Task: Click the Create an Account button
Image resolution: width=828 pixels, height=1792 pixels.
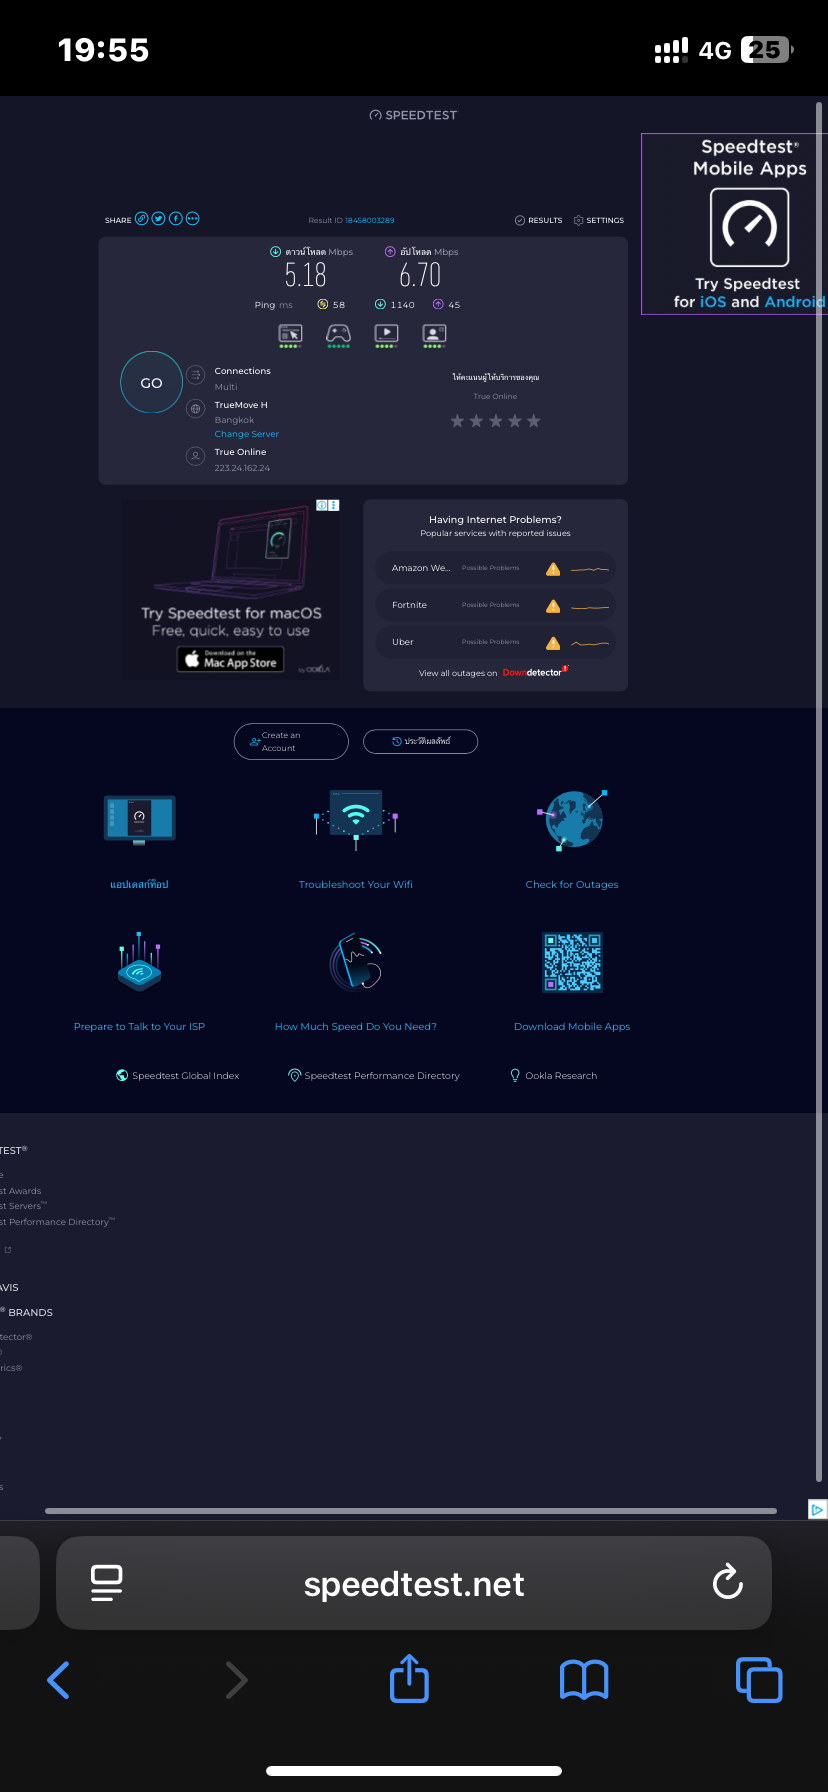Action: [x=291, y=741]
